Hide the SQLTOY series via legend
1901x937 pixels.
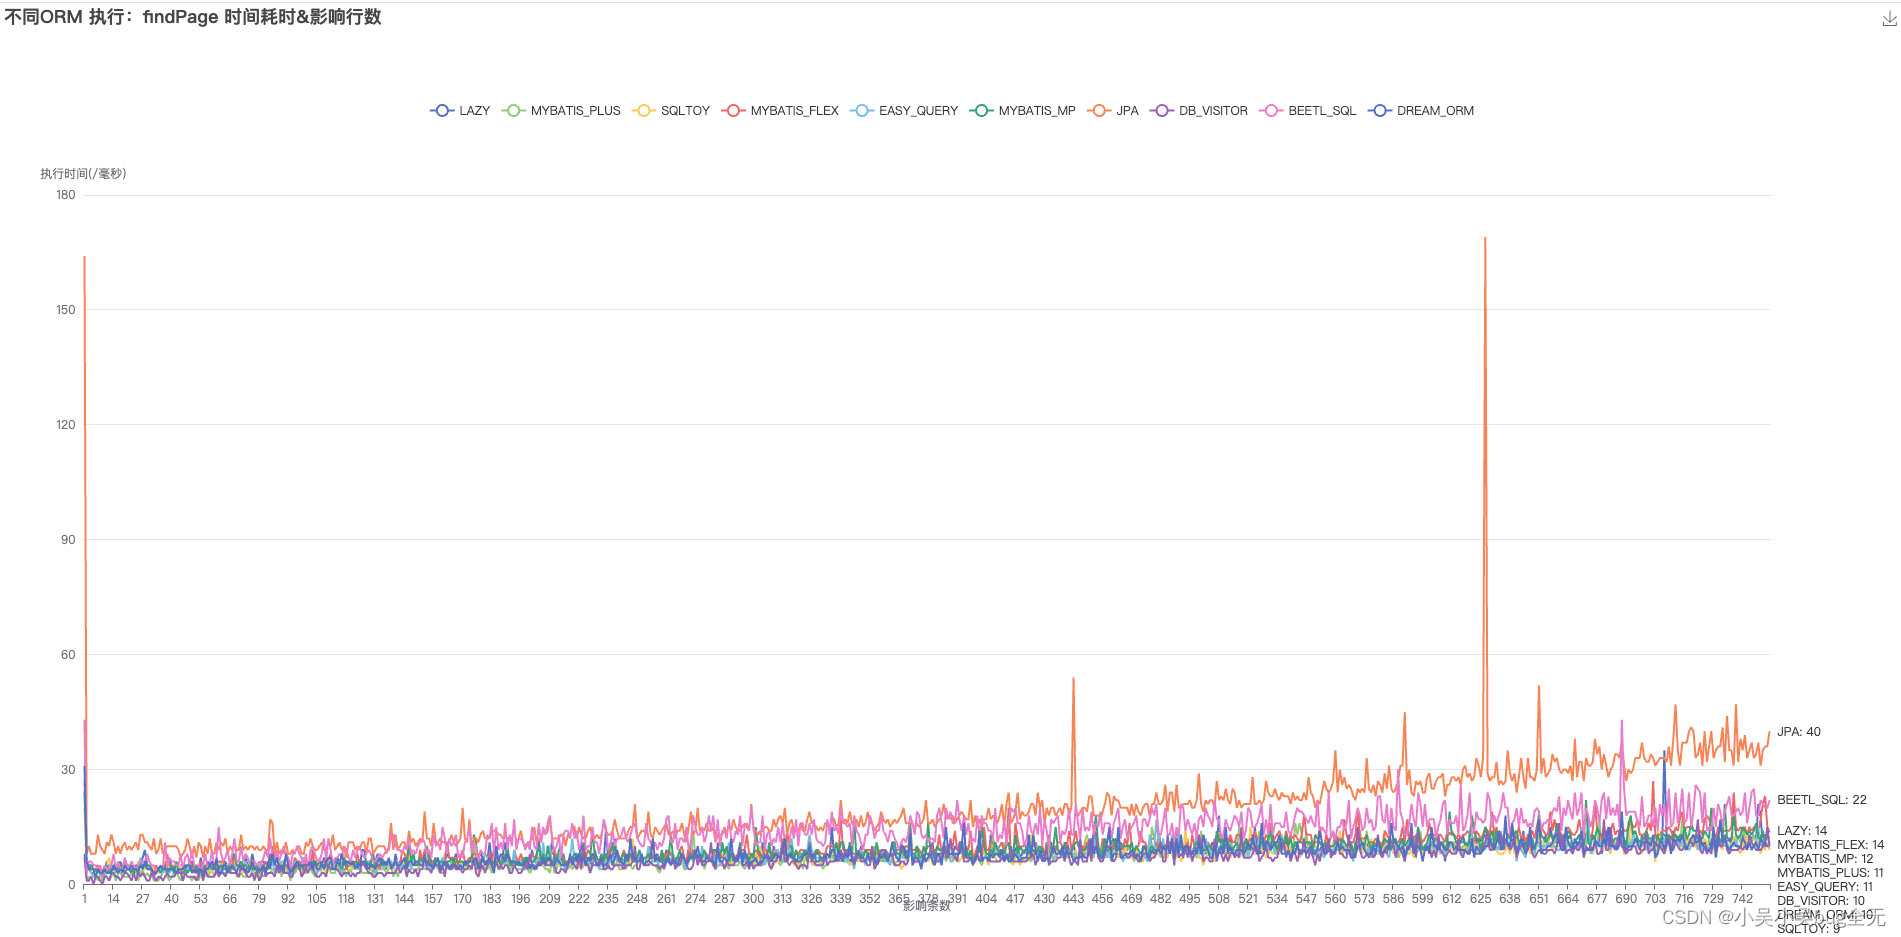pyautogui.click(x=671, y=111)
